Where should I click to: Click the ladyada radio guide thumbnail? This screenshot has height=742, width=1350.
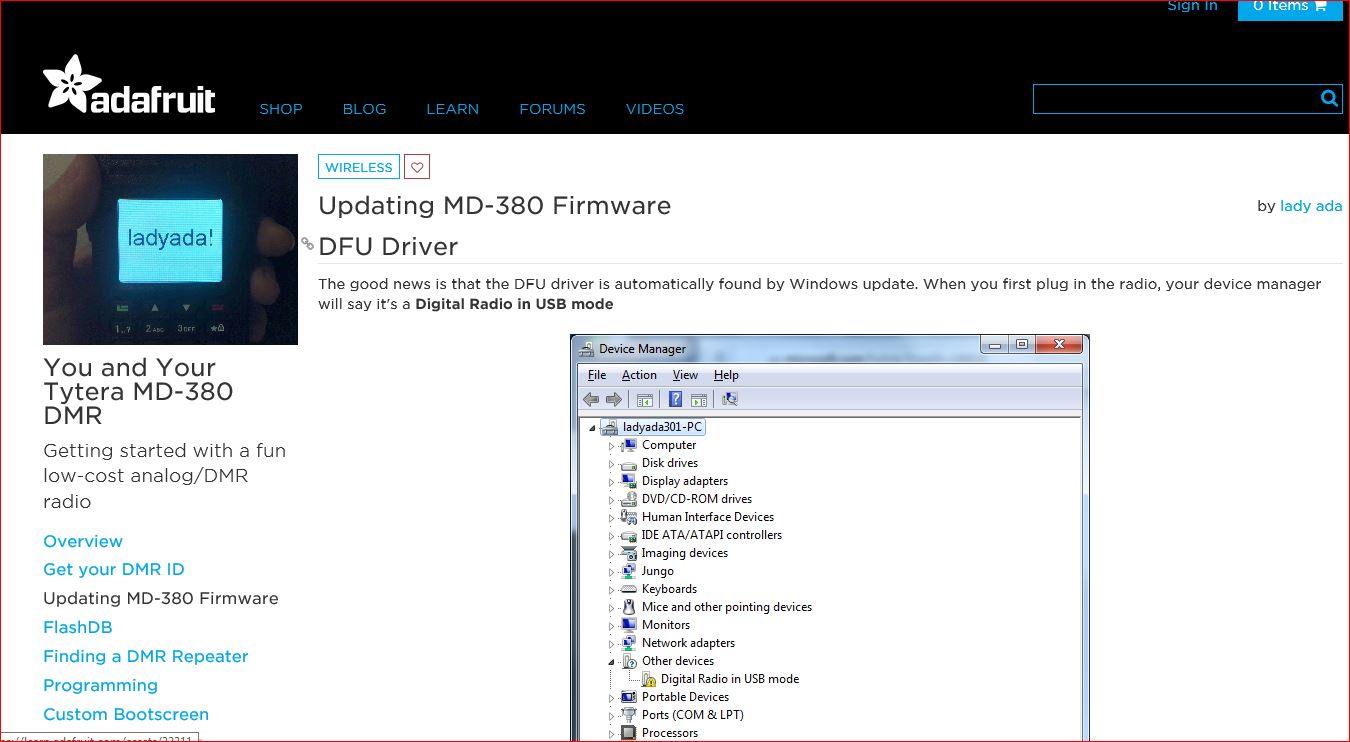click(170, 249)
